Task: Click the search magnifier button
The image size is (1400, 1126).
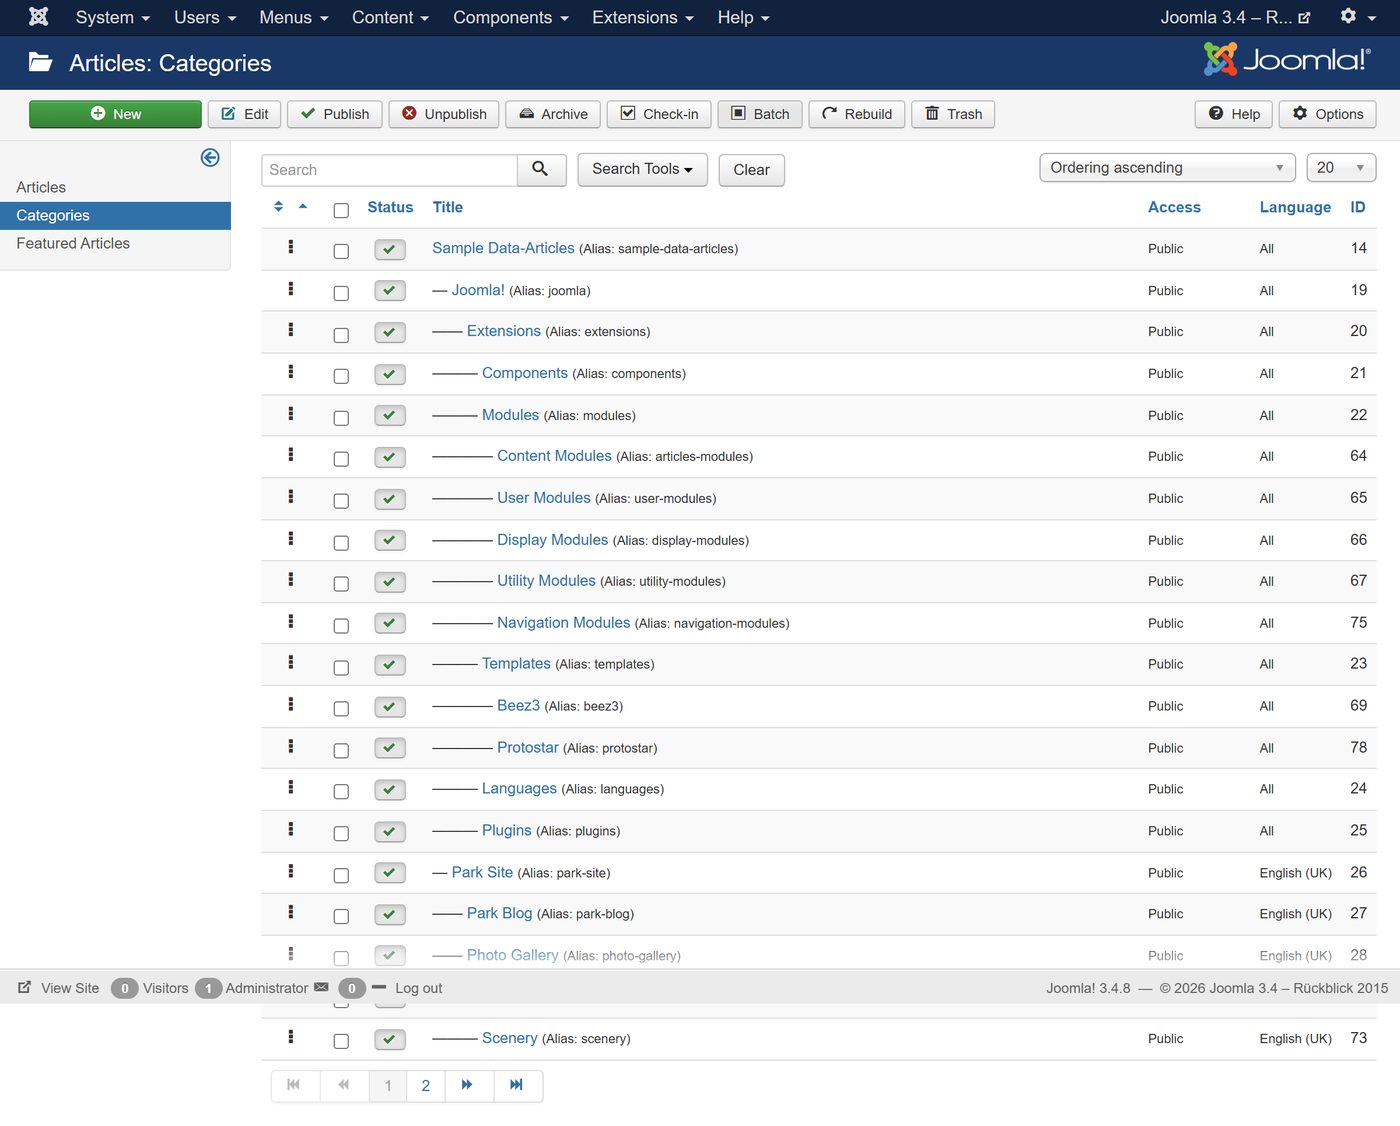Action: [541, 170]
